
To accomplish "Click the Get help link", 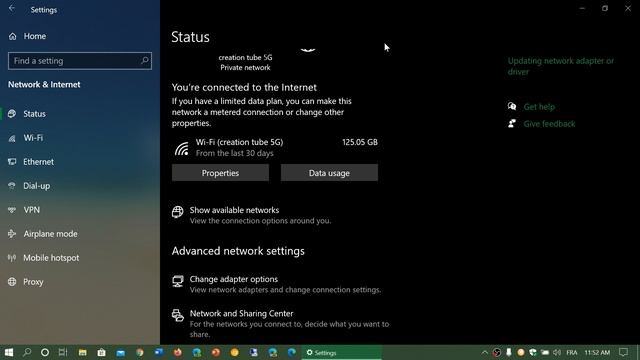I will click(x=539, y=107).
